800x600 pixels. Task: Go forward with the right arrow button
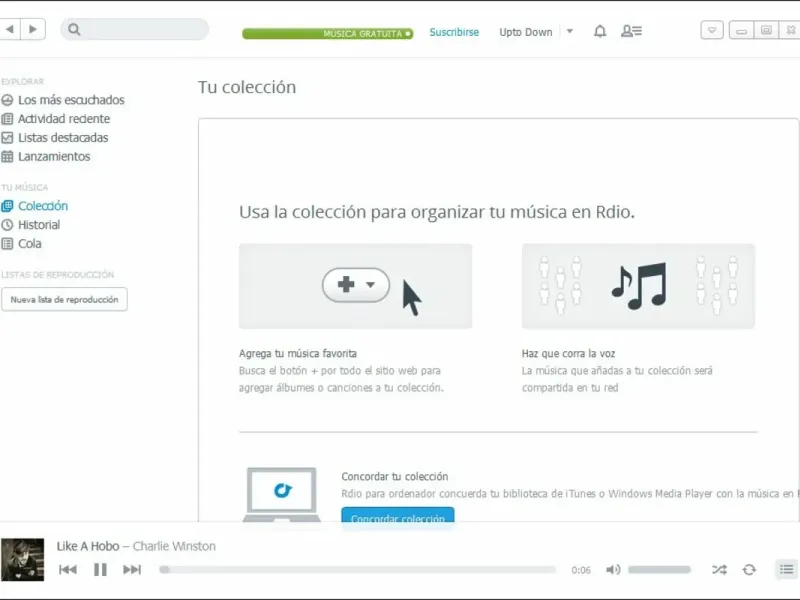(x=33, y=29)
